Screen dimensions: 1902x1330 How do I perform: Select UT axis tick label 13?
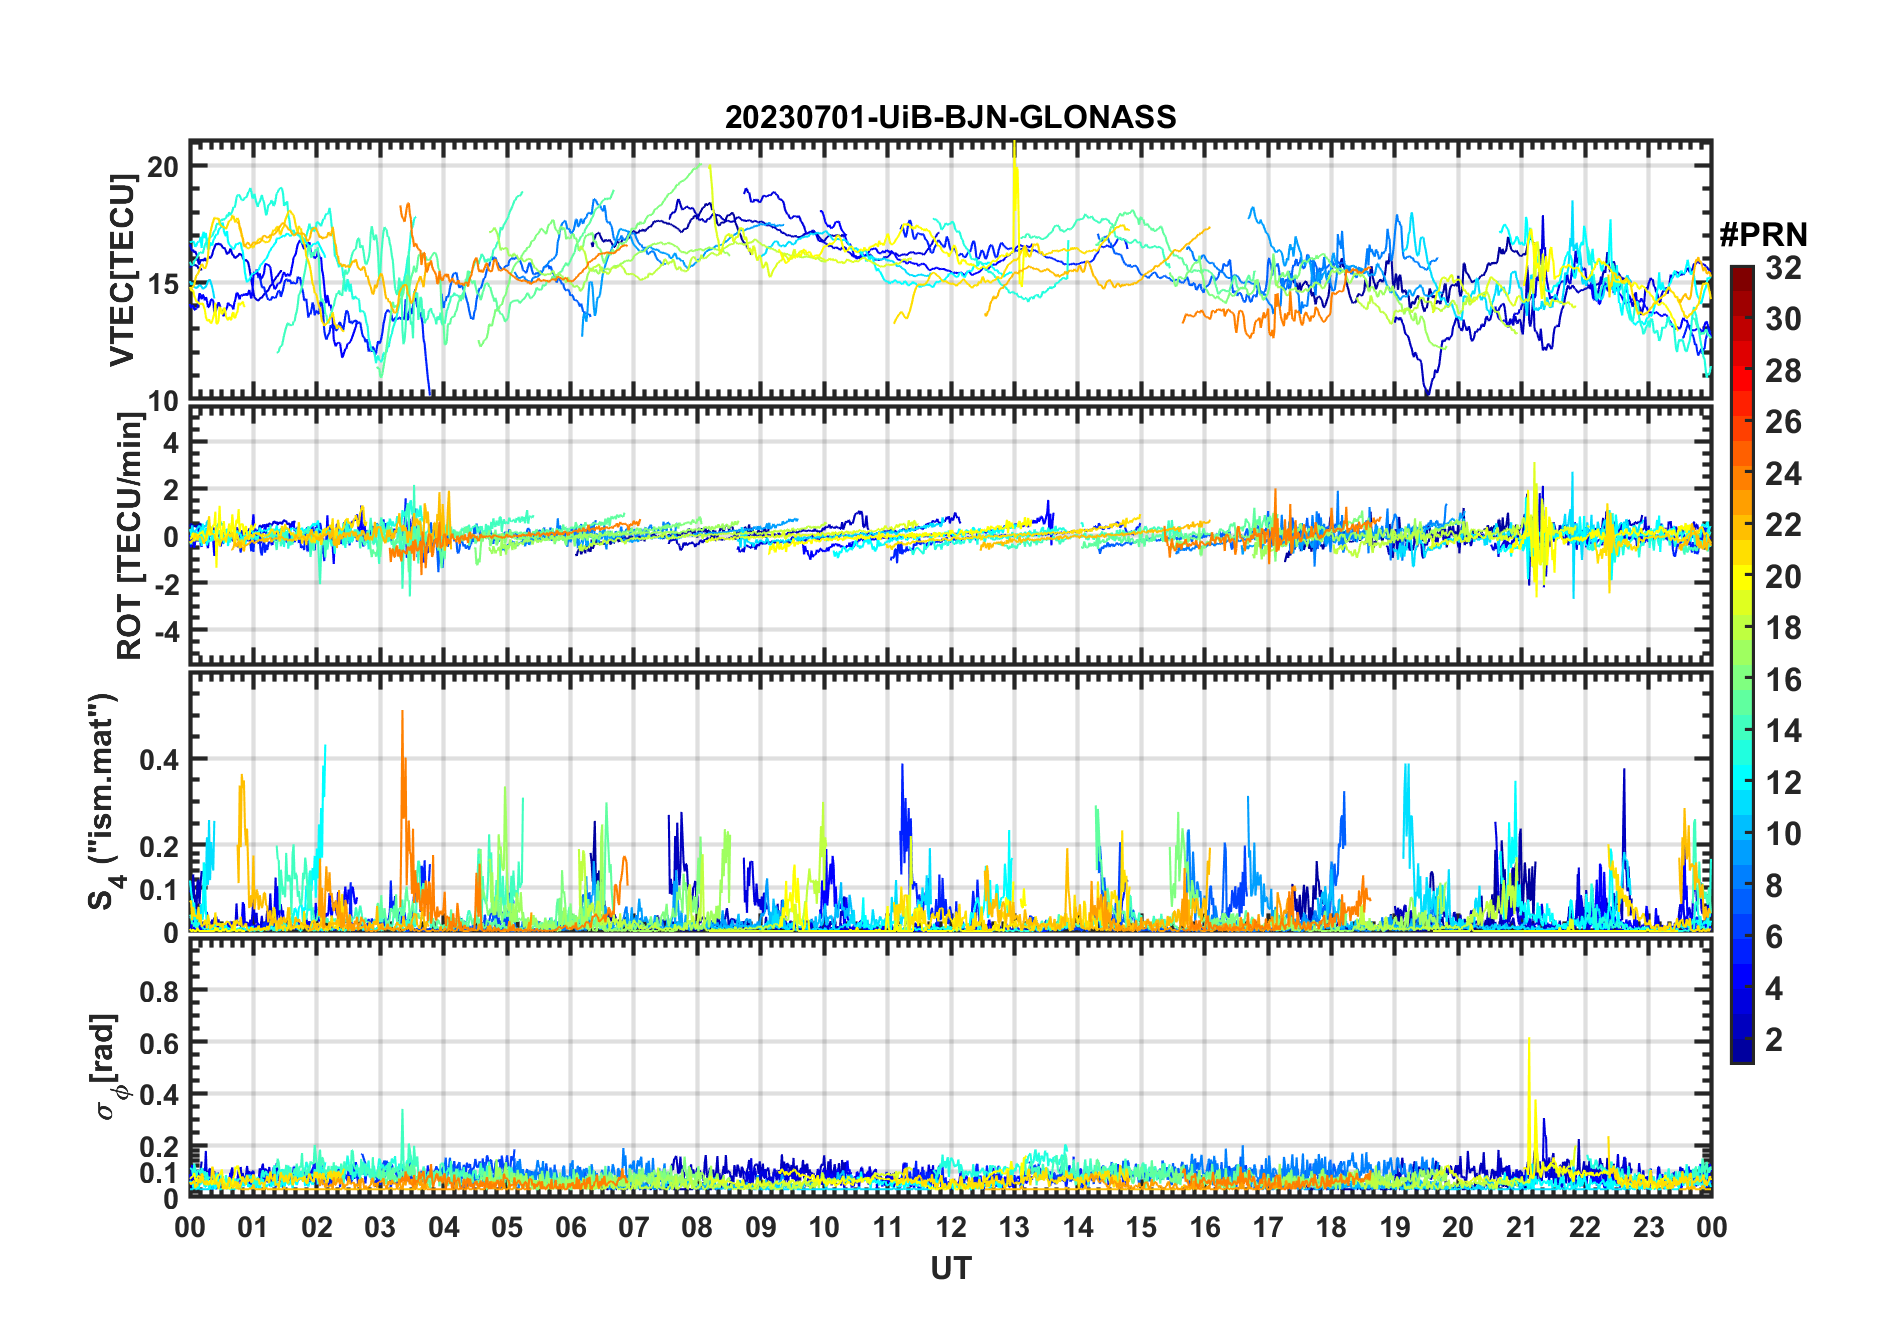(x=1014, y=1227)
